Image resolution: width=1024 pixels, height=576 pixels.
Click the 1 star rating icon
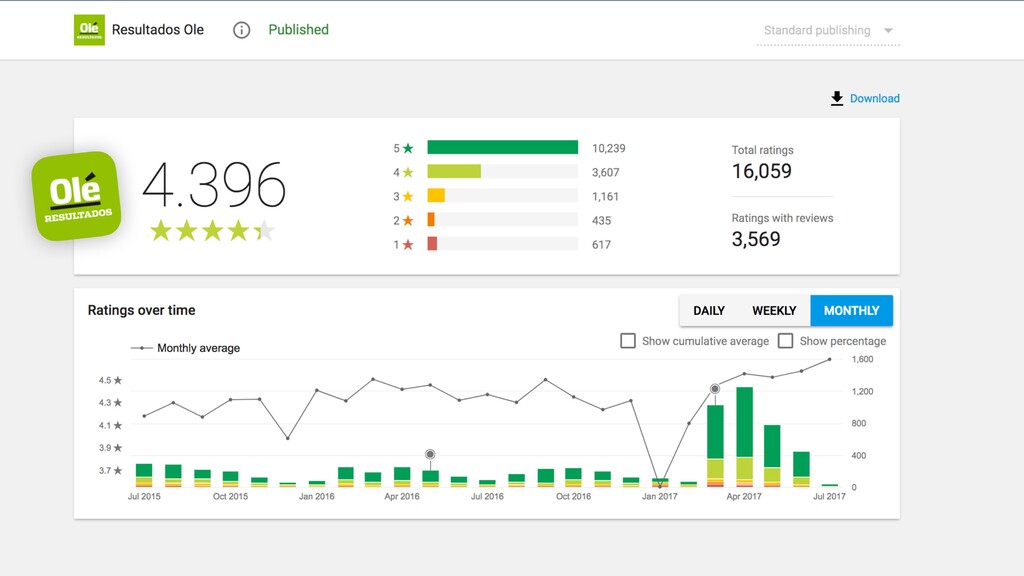(408, 245)
